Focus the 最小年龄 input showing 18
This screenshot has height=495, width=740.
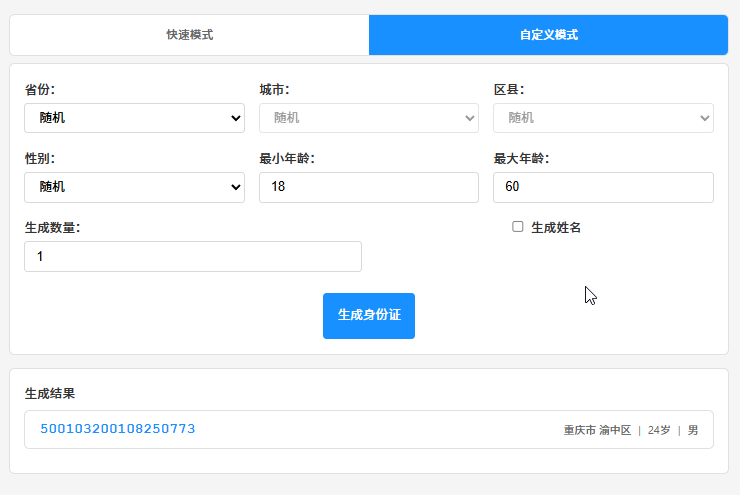(368, 187)
